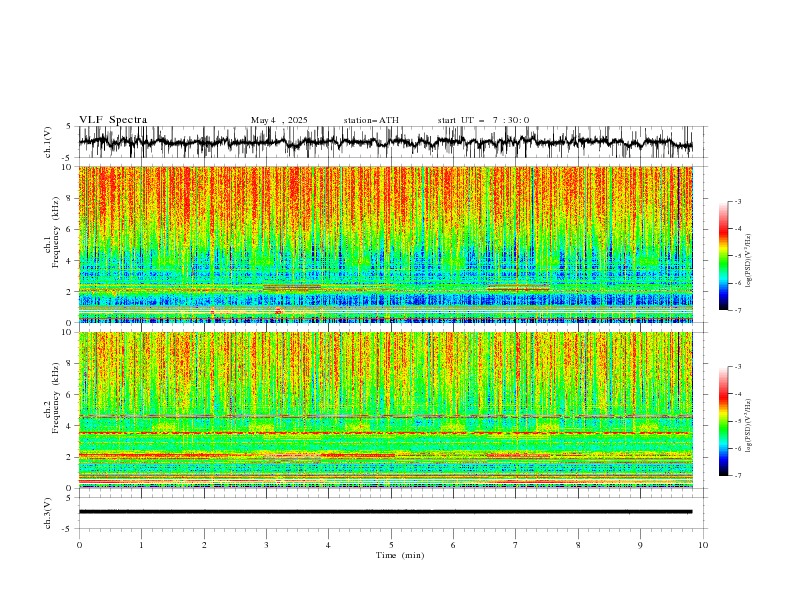This screenshot has height=612, width=792.
Task: Click the "start UT = 7 :30:0" text
Action: click(483, 120)
